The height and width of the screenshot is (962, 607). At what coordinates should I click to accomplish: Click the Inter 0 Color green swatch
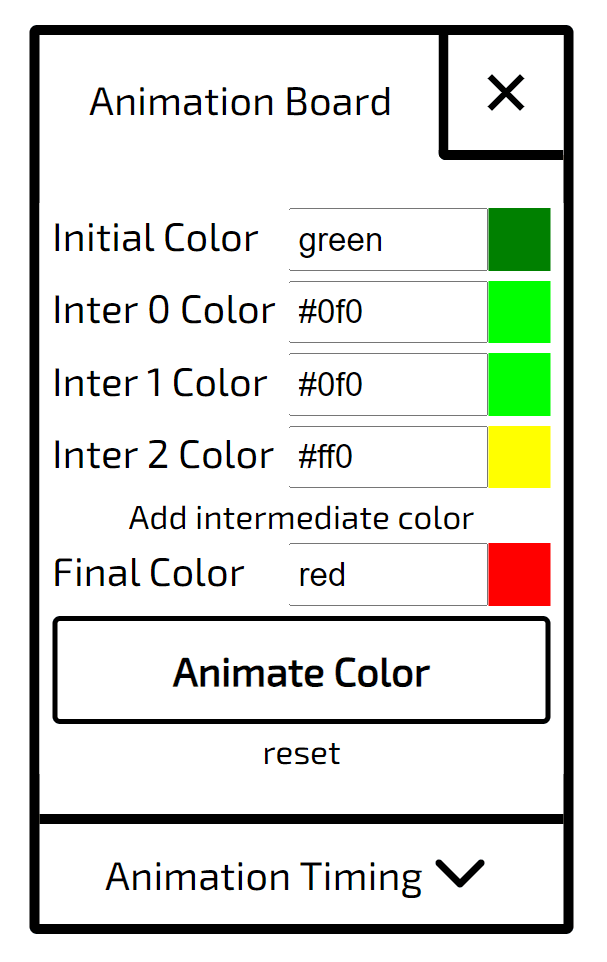pos(519,311)
